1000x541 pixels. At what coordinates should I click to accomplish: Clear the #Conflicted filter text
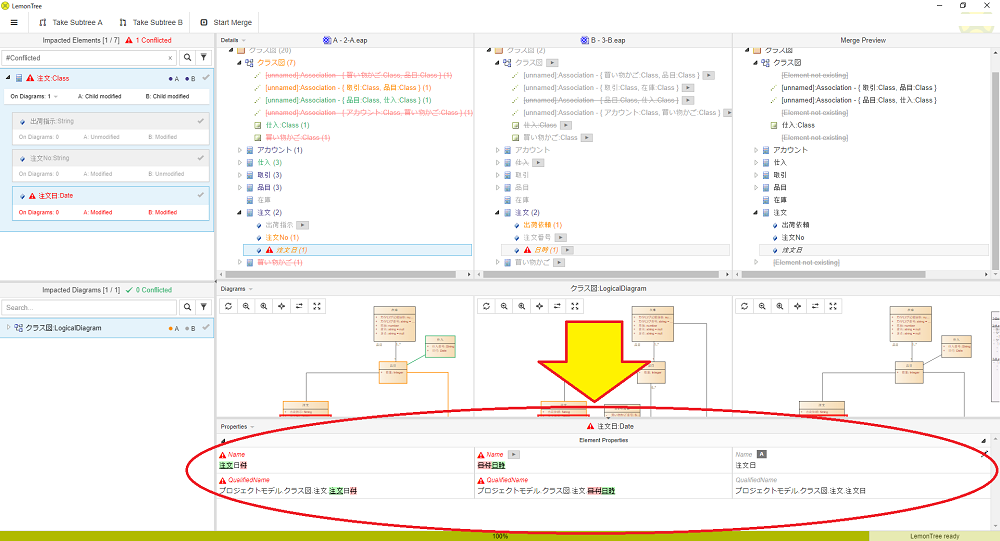coord(170,58)
